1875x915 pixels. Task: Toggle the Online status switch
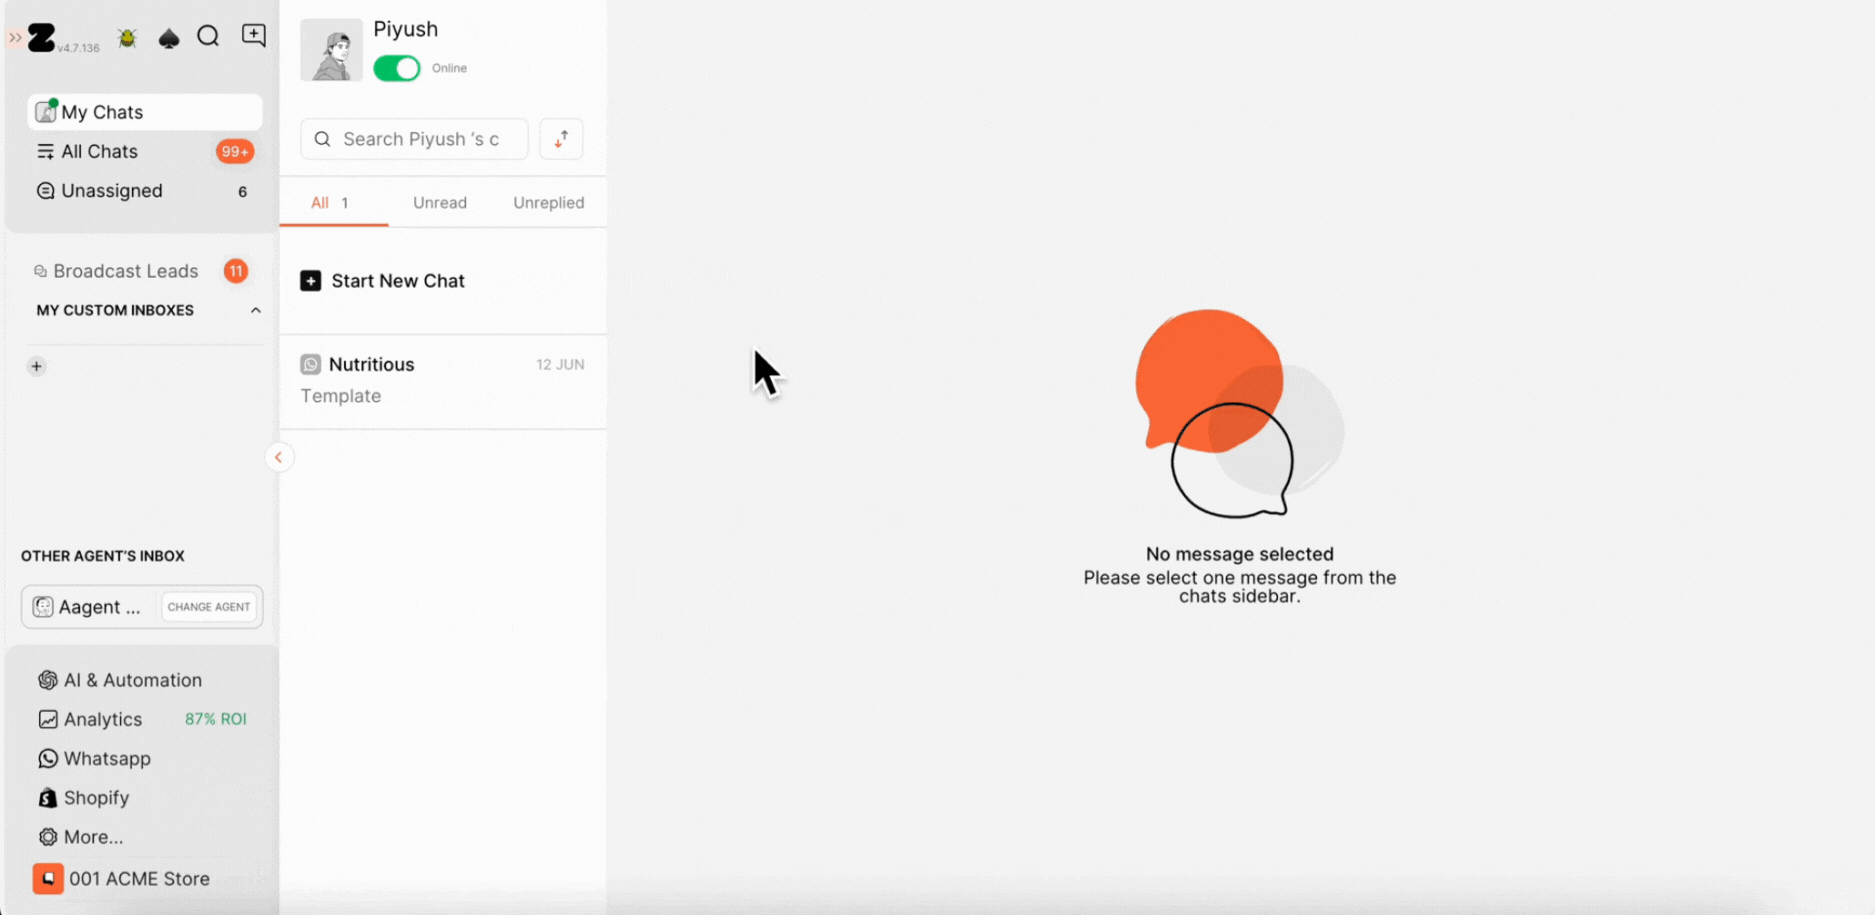coord(397,68)
